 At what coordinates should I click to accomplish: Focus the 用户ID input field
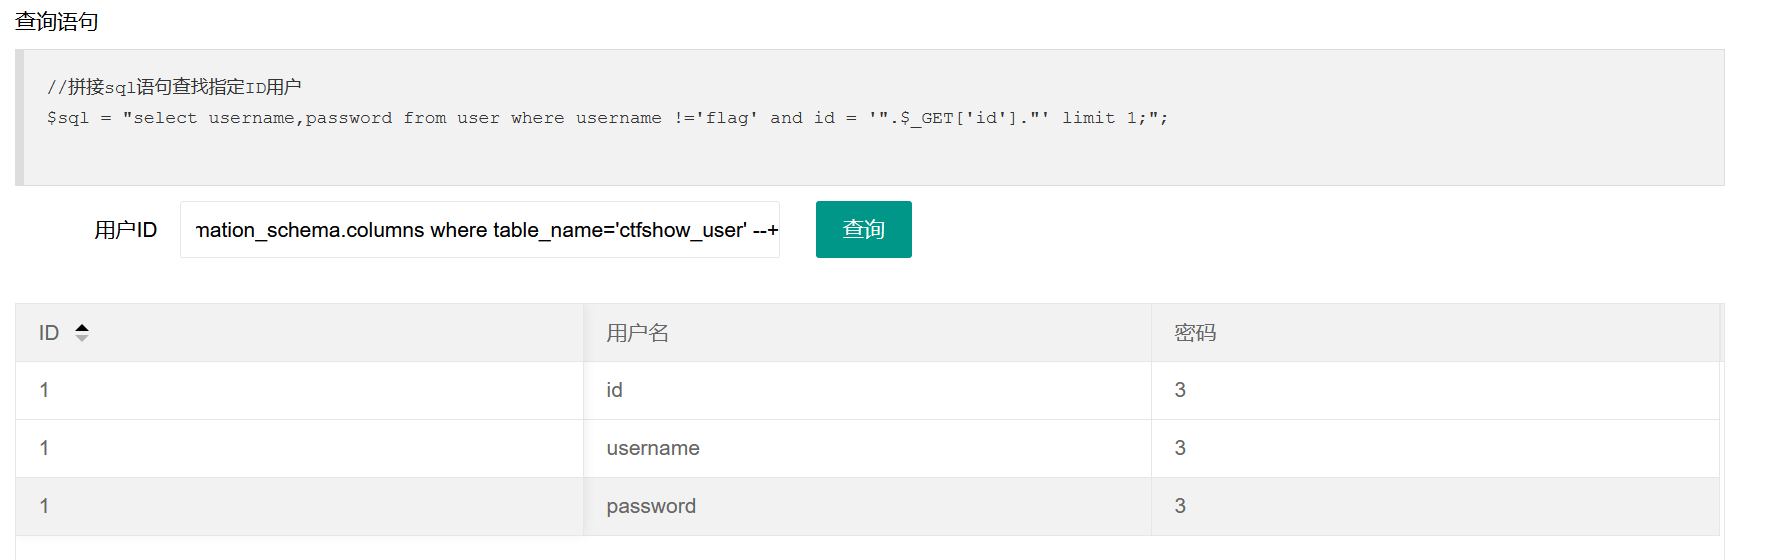[479, 230]
